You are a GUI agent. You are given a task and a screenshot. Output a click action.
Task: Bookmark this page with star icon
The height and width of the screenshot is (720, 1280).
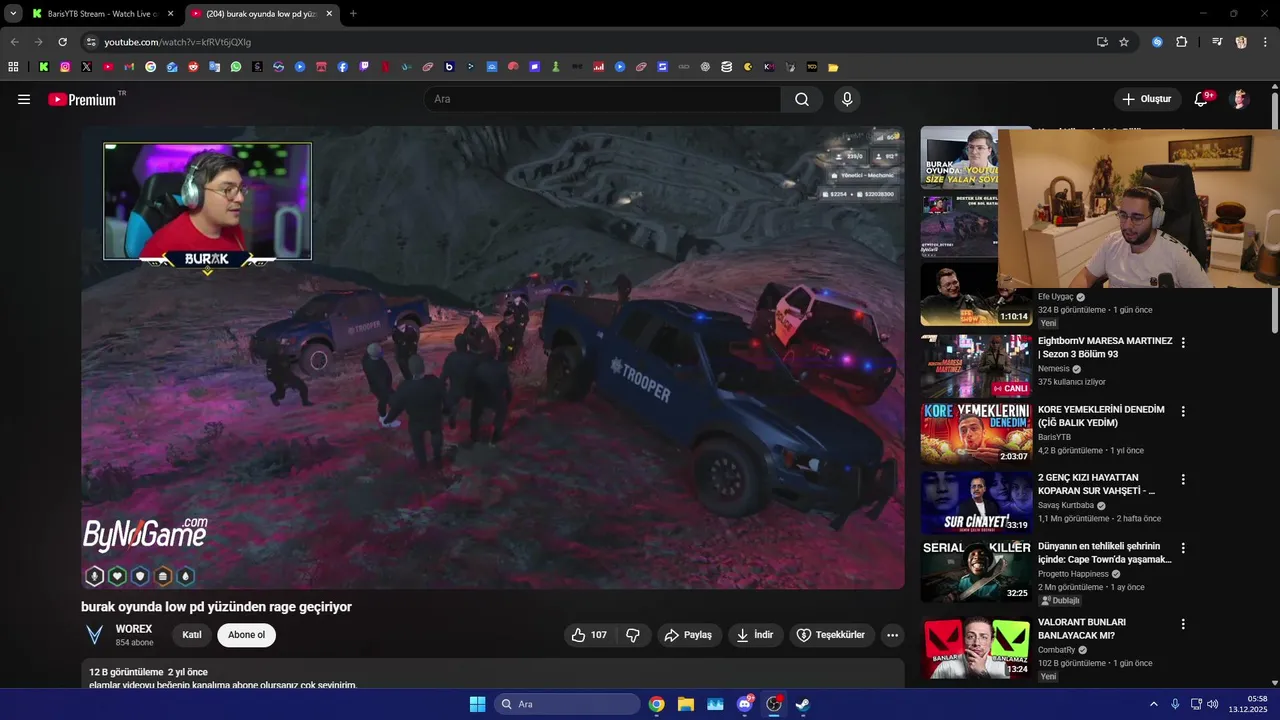point(1124,42)
